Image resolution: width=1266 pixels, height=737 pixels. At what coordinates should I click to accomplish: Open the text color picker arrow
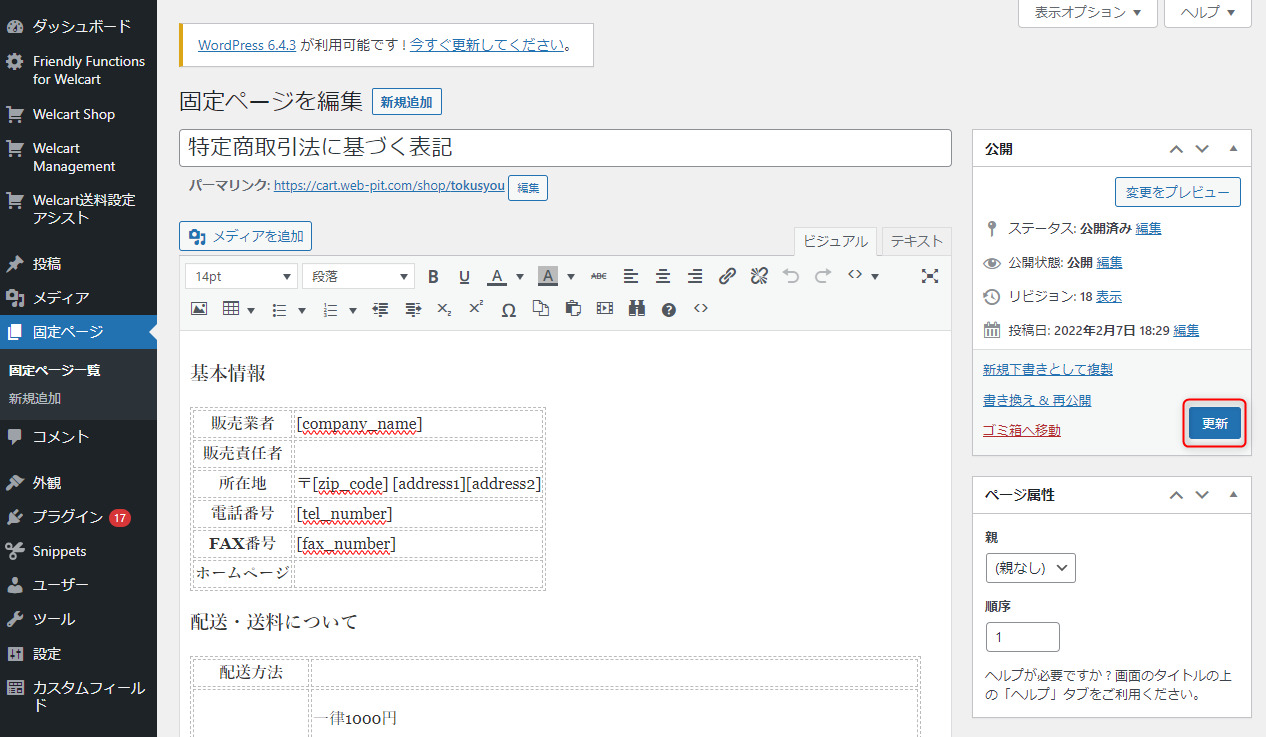point(522,276)
